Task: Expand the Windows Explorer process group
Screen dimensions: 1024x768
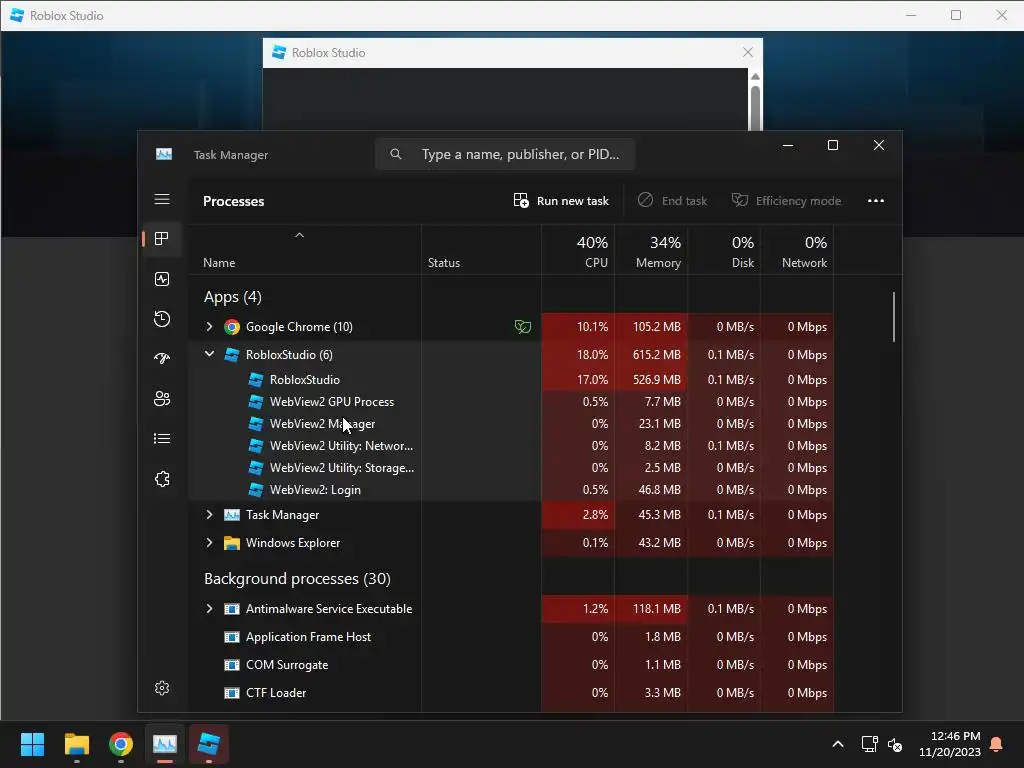Action: (209, 543)
